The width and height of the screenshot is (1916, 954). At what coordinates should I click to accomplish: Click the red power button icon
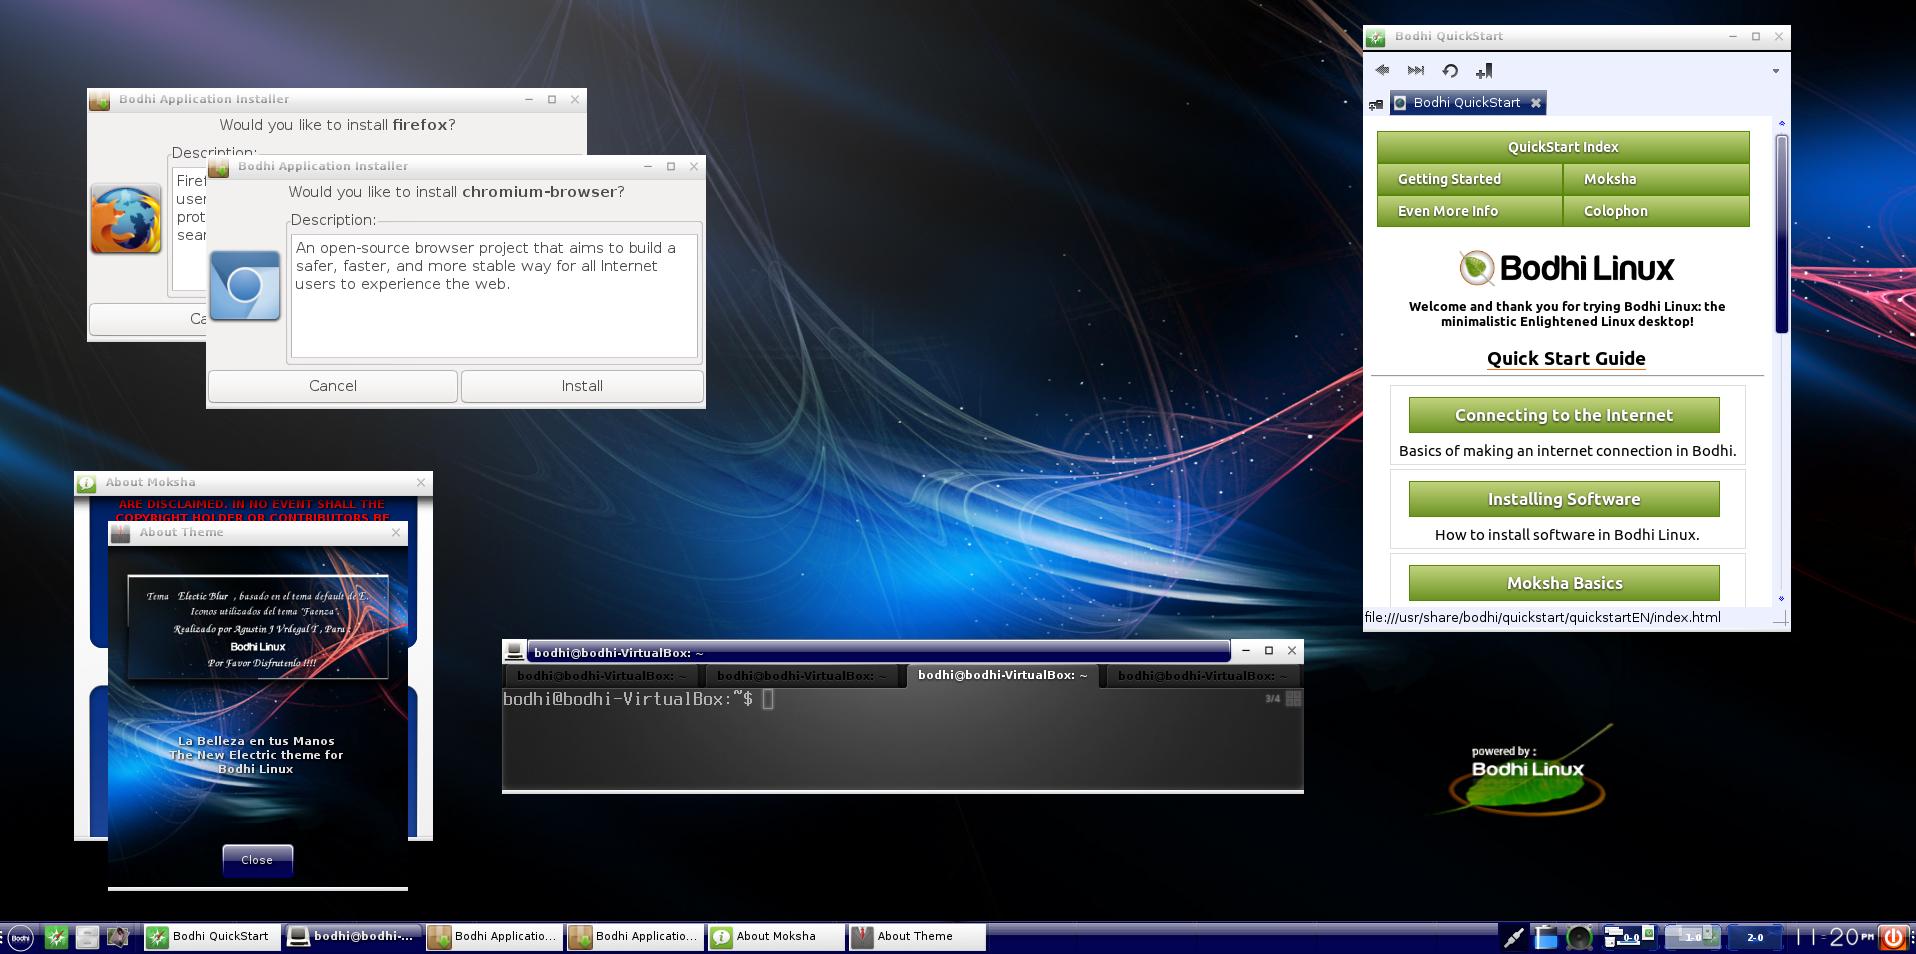click(1894, 937)
